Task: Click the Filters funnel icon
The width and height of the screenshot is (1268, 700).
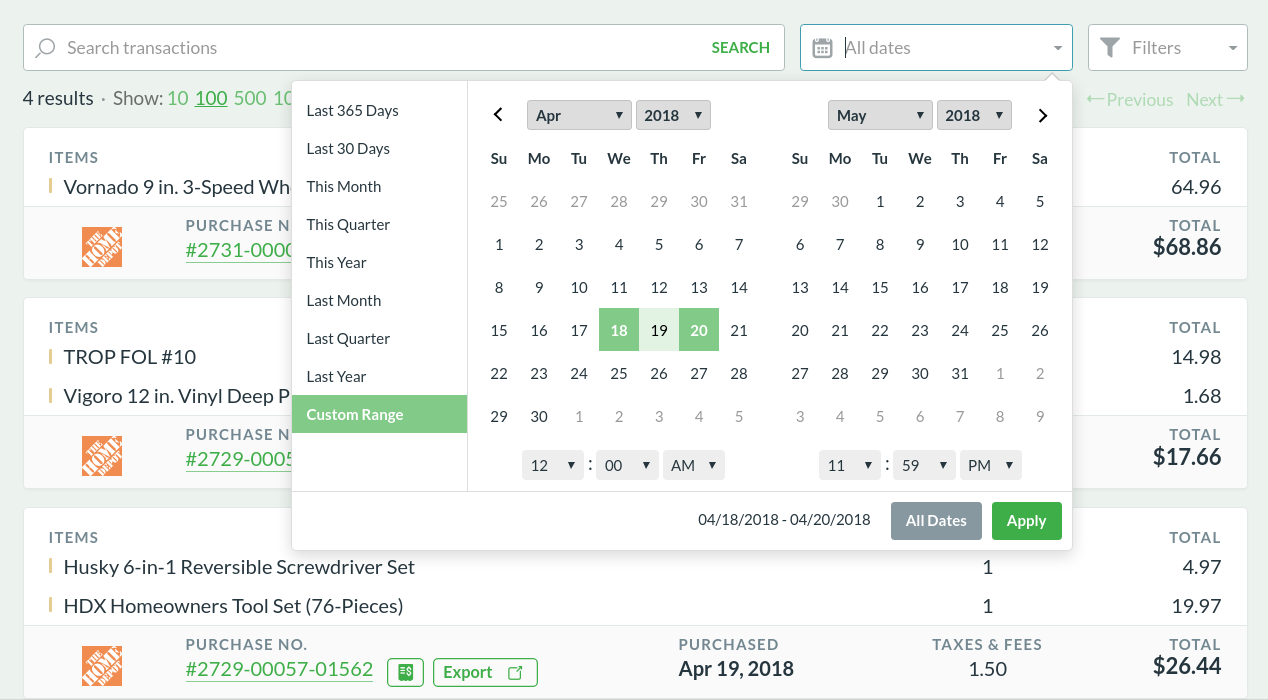Action: pos(1109,47)
